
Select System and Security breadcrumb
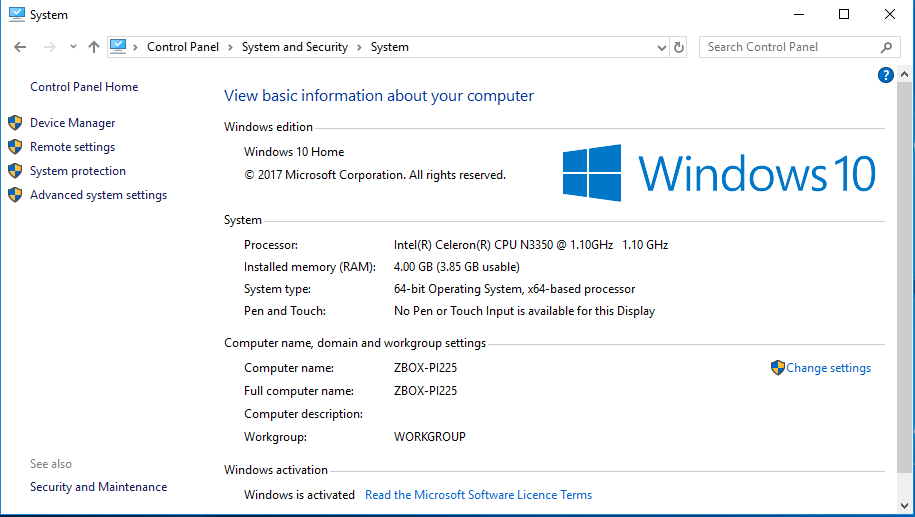click(x=295, y=47)
